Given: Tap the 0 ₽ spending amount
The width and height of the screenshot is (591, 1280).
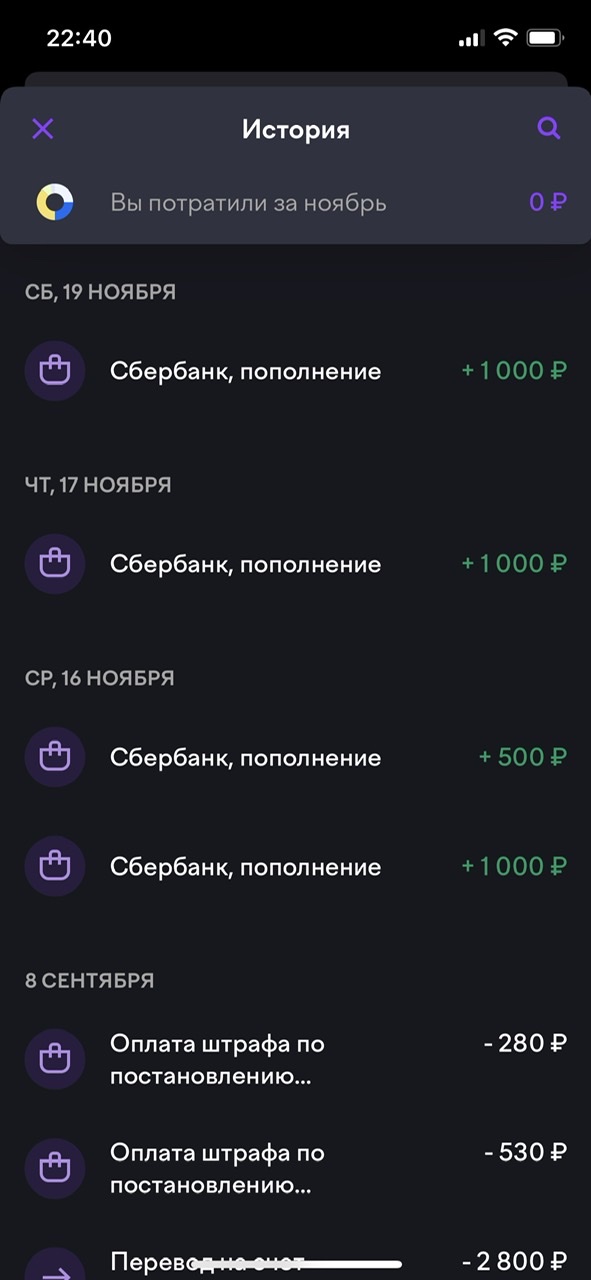Looking at the screenshot, I should point(548,202).
